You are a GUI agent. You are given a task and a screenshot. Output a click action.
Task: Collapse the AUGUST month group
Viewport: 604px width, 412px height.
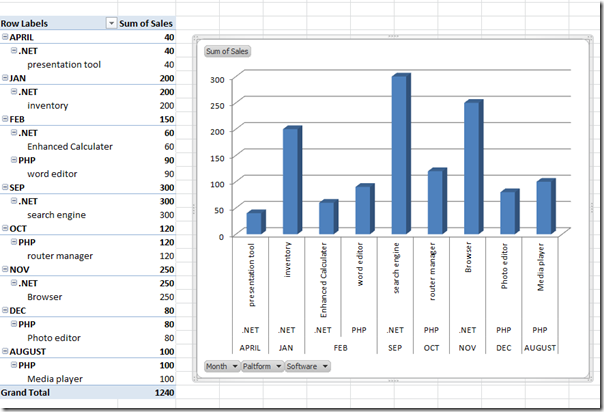(5, 351)
